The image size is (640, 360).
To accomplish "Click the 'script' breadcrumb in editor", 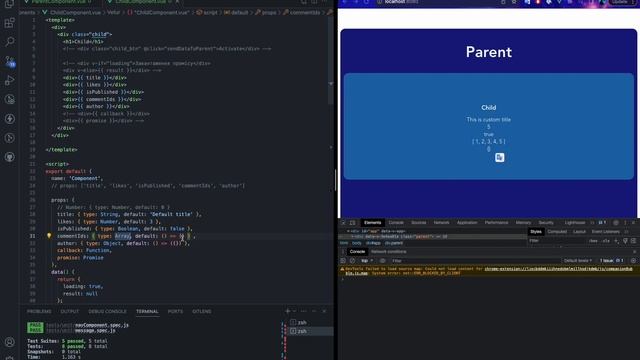I will click(x=210, y=12).
